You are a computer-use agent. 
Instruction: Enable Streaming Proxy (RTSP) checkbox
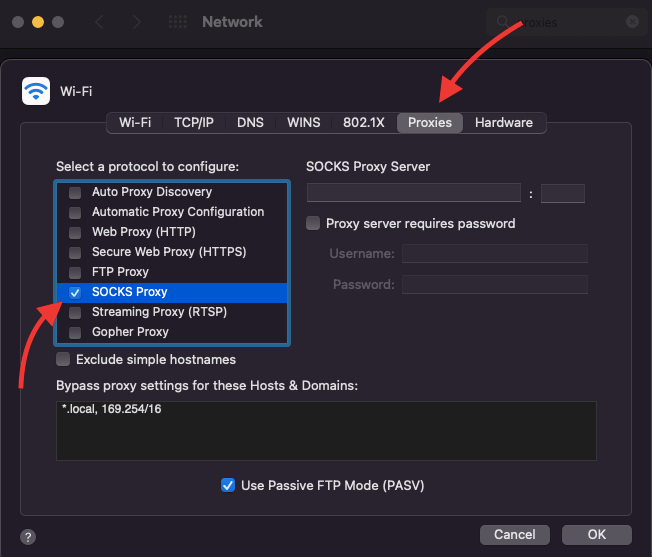click(75, 313)
